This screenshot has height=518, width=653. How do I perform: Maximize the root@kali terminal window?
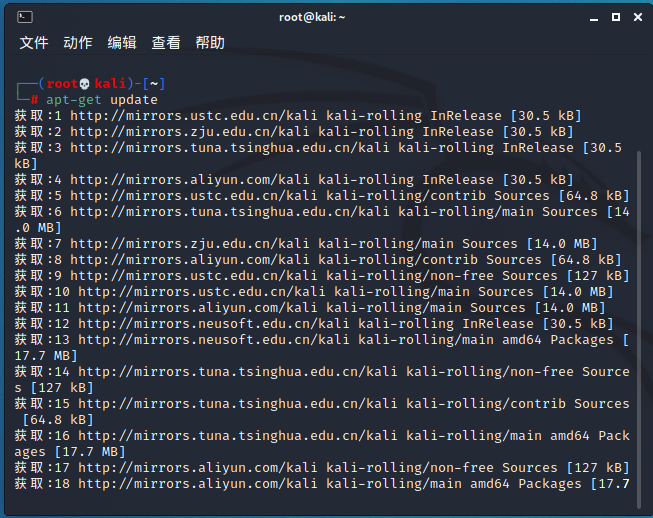tap(616, 17)
